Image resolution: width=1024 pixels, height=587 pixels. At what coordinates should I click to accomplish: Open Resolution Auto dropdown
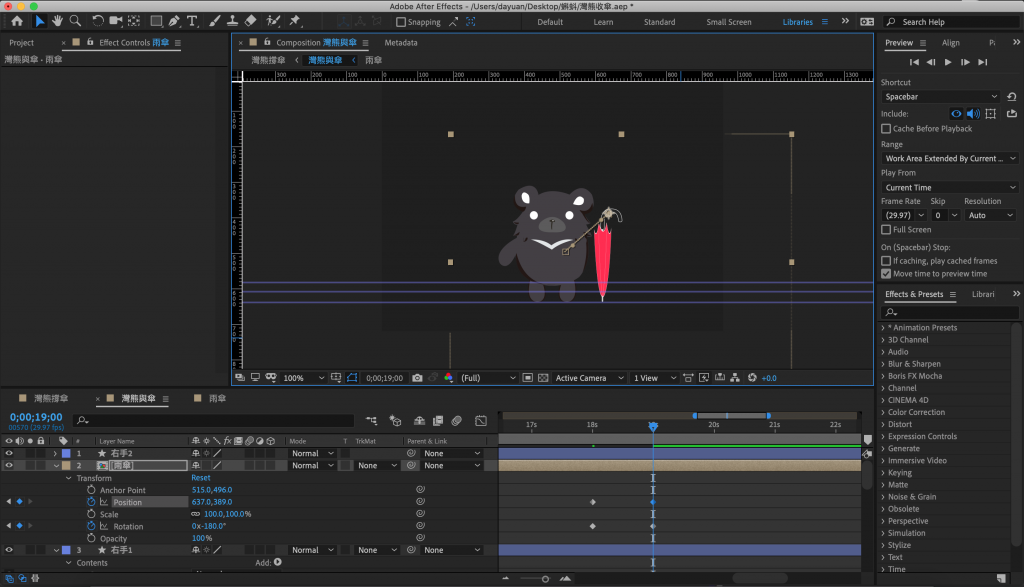pos(990,215)
